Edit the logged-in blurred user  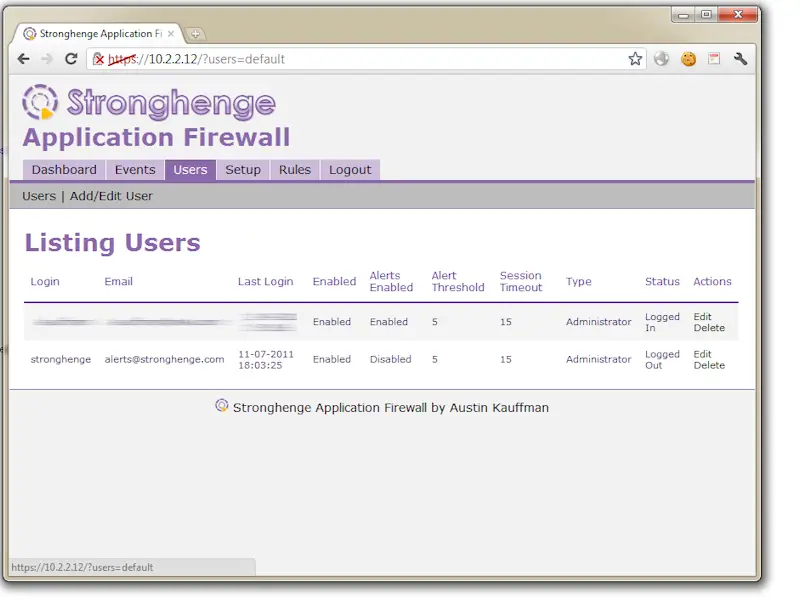pyautogui.click(x=703, y=316)
